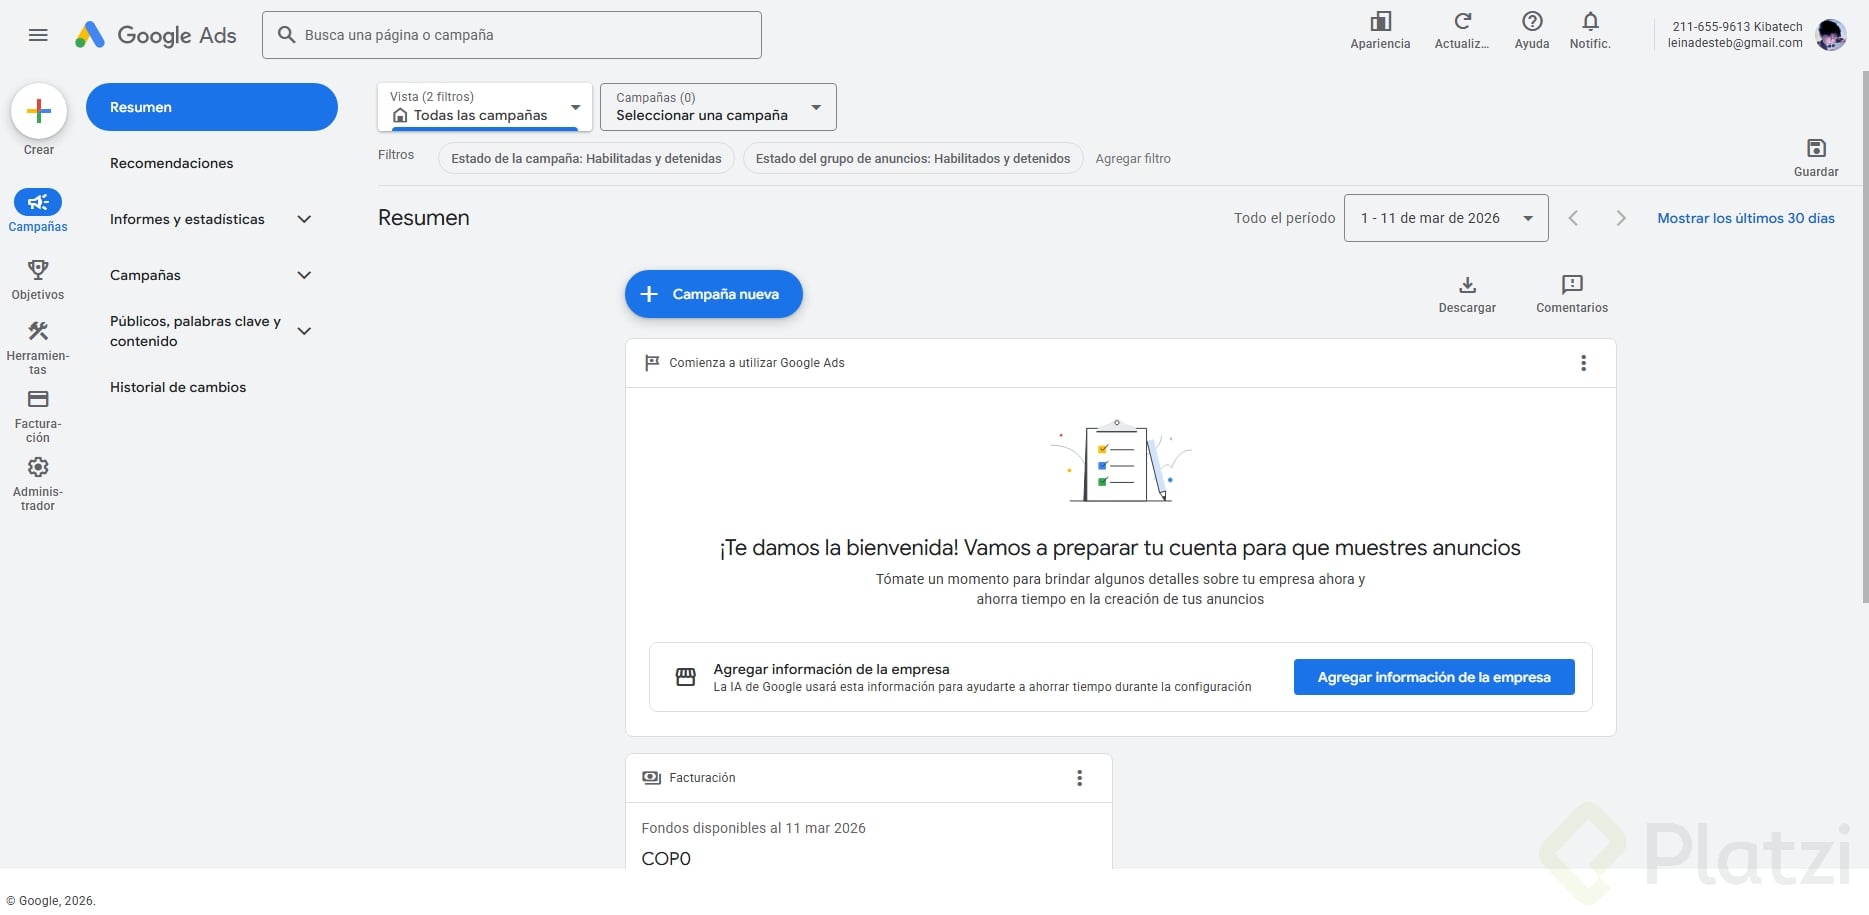Click the COP0 funds amount
Viewport: 1869px width, 915px height.
click(666, 859)
